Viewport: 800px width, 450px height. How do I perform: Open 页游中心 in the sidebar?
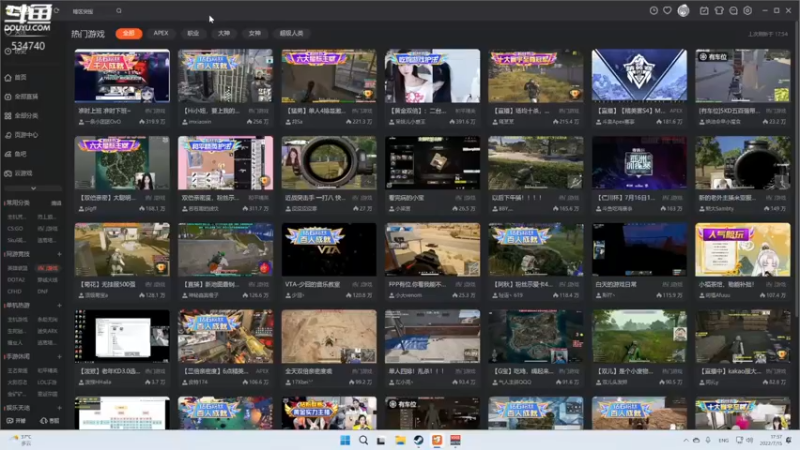[21, 135]
